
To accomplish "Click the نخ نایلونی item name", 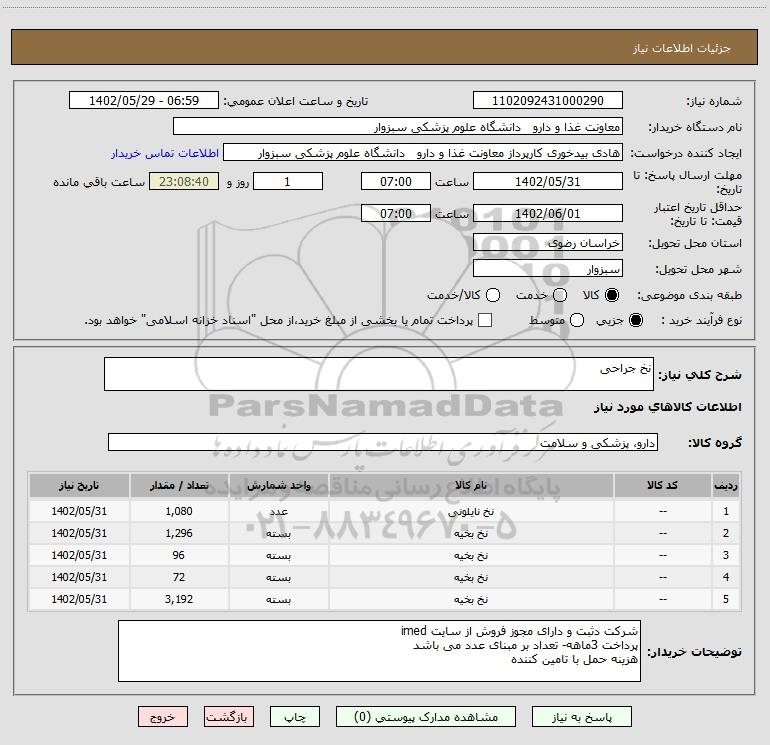I will click(471, 511).
